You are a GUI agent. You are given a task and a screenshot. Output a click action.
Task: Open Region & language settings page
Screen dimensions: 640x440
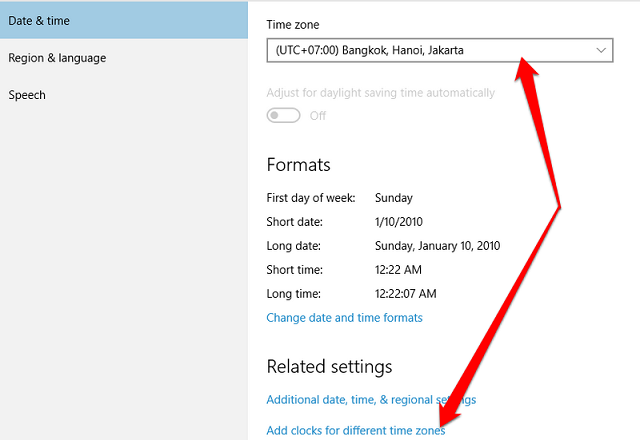57,58
